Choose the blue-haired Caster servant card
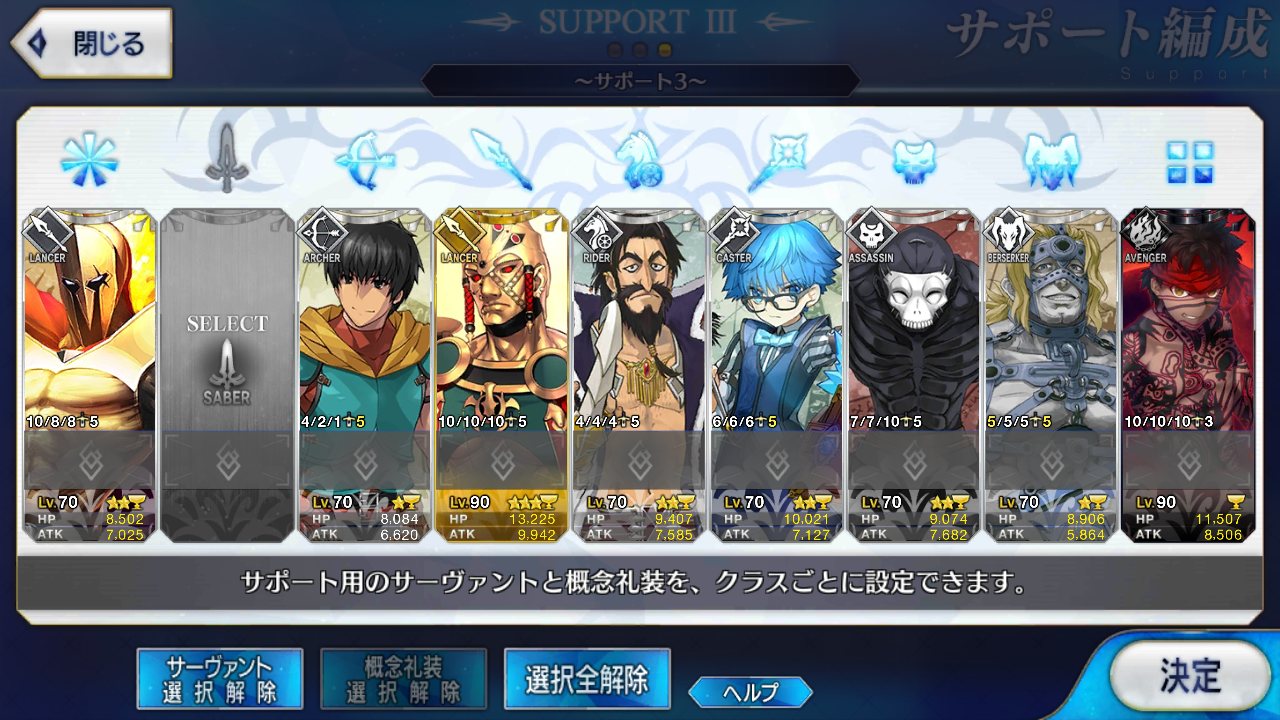The width and height of the screenshot is (1280, 720). [777, 375]
